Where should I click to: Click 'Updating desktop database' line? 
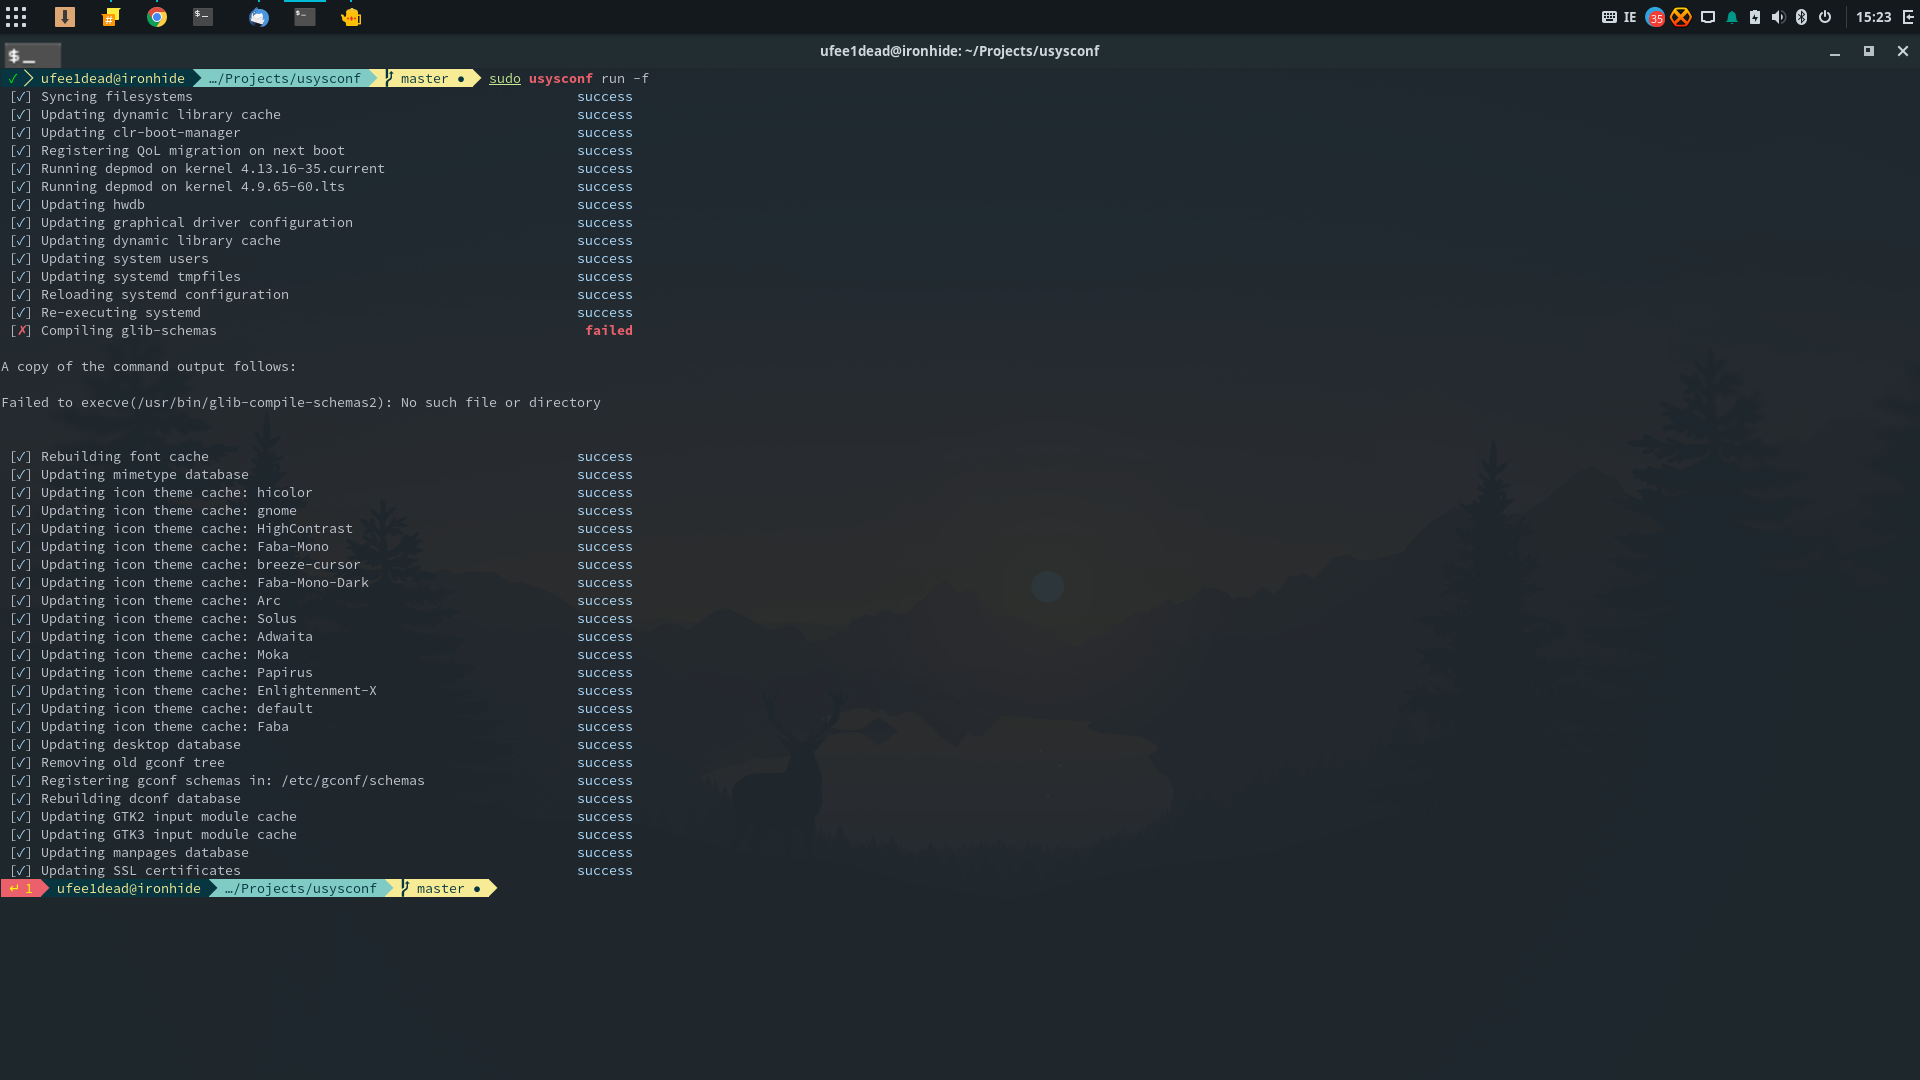[x=141, y=744]
